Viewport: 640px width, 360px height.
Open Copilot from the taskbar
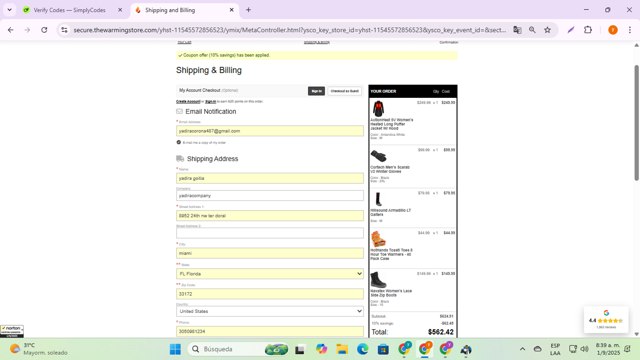[321, 349]
